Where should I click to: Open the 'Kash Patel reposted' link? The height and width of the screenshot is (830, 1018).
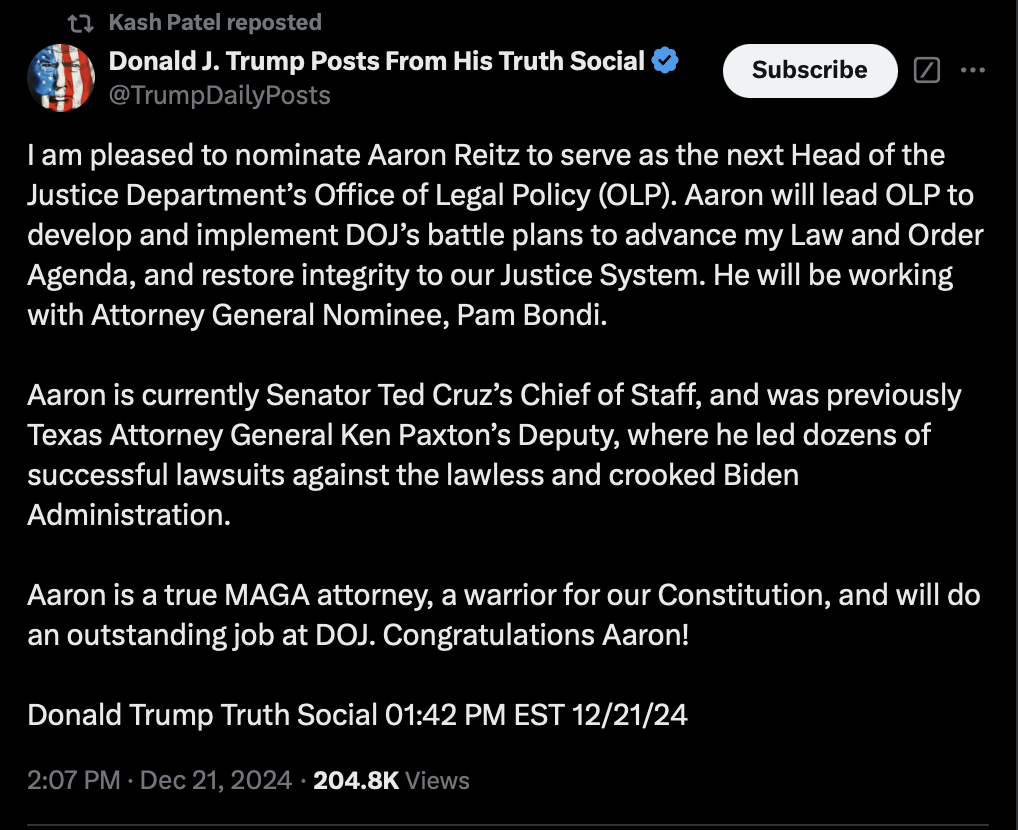[215, 22]
